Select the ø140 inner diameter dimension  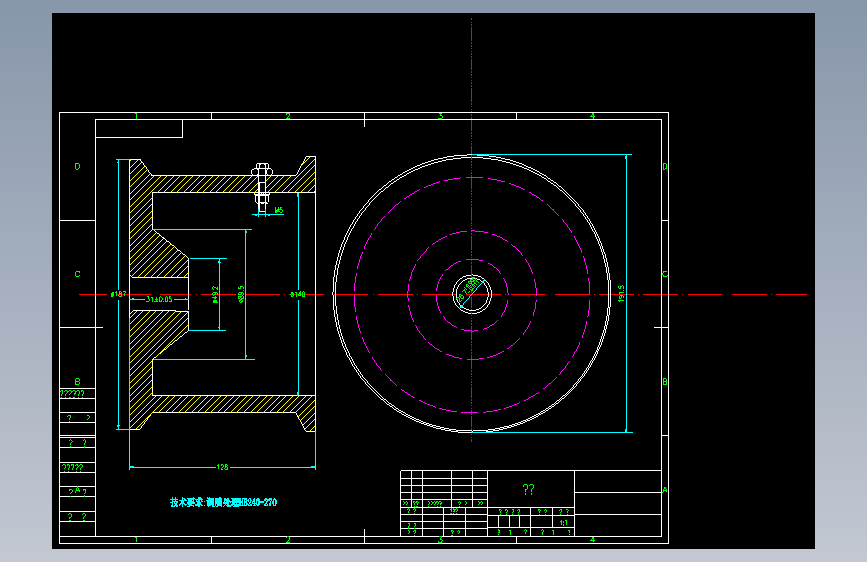297,294
